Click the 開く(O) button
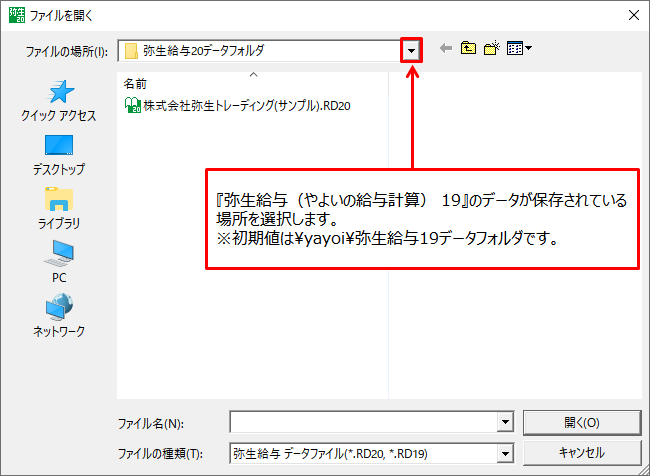The height and width of the screenshot is (476, 650). click(582, 423)
